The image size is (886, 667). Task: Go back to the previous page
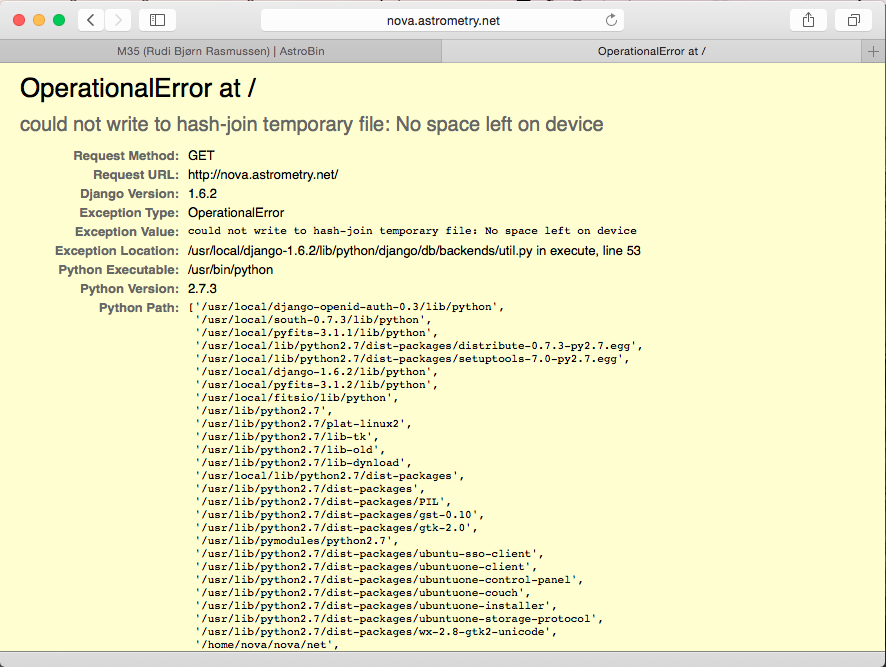pyautogui.click(x=91, y=20)
